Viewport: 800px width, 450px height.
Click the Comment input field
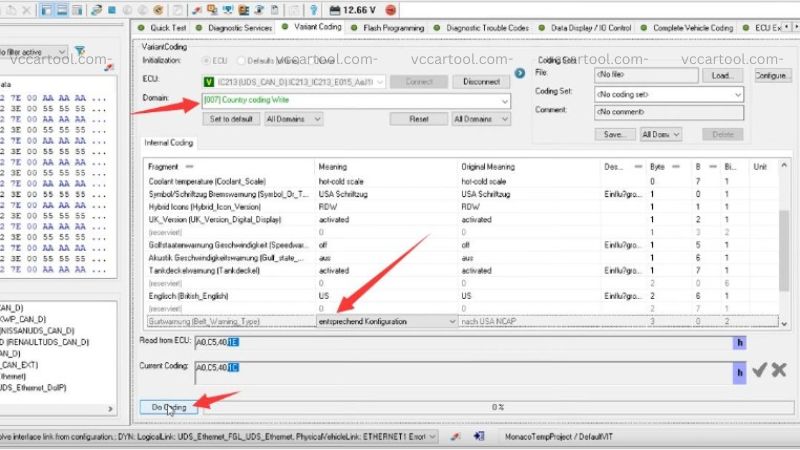669,112
